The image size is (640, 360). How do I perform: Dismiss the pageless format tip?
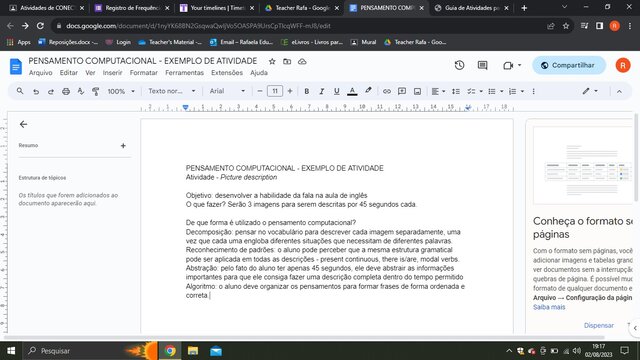(x=598, y=325)
